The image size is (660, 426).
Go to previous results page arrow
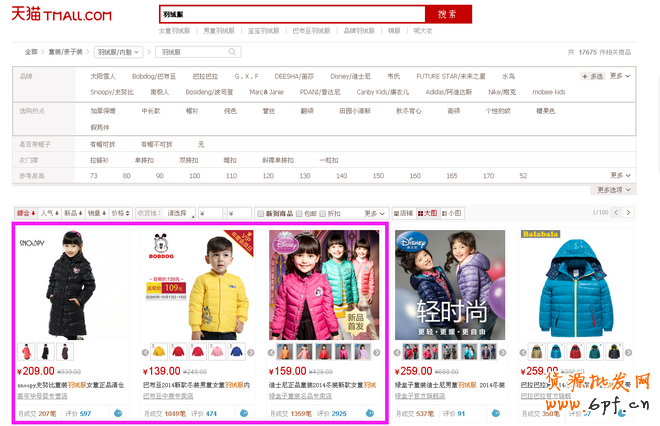coord(616,213)
